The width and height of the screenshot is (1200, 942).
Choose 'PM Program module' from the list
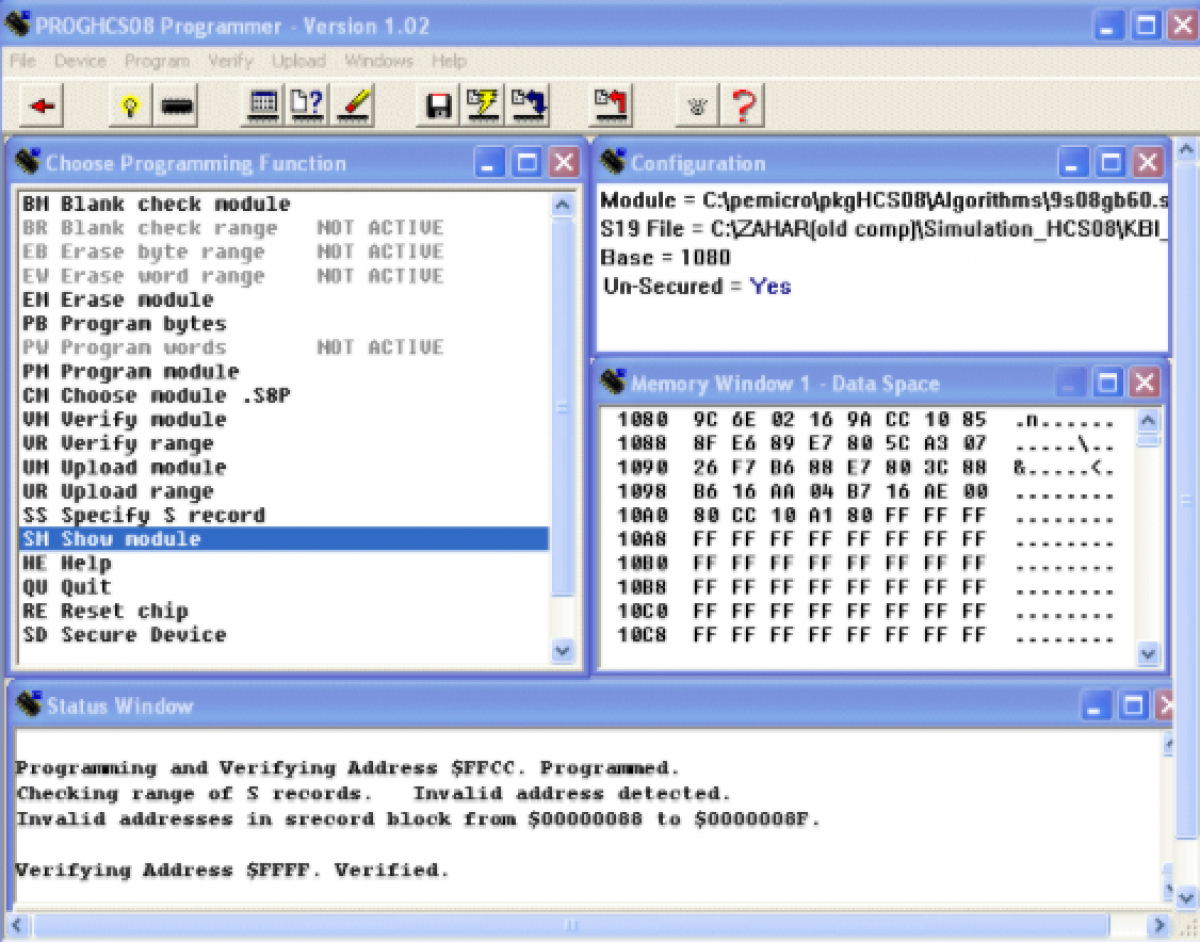130,372
